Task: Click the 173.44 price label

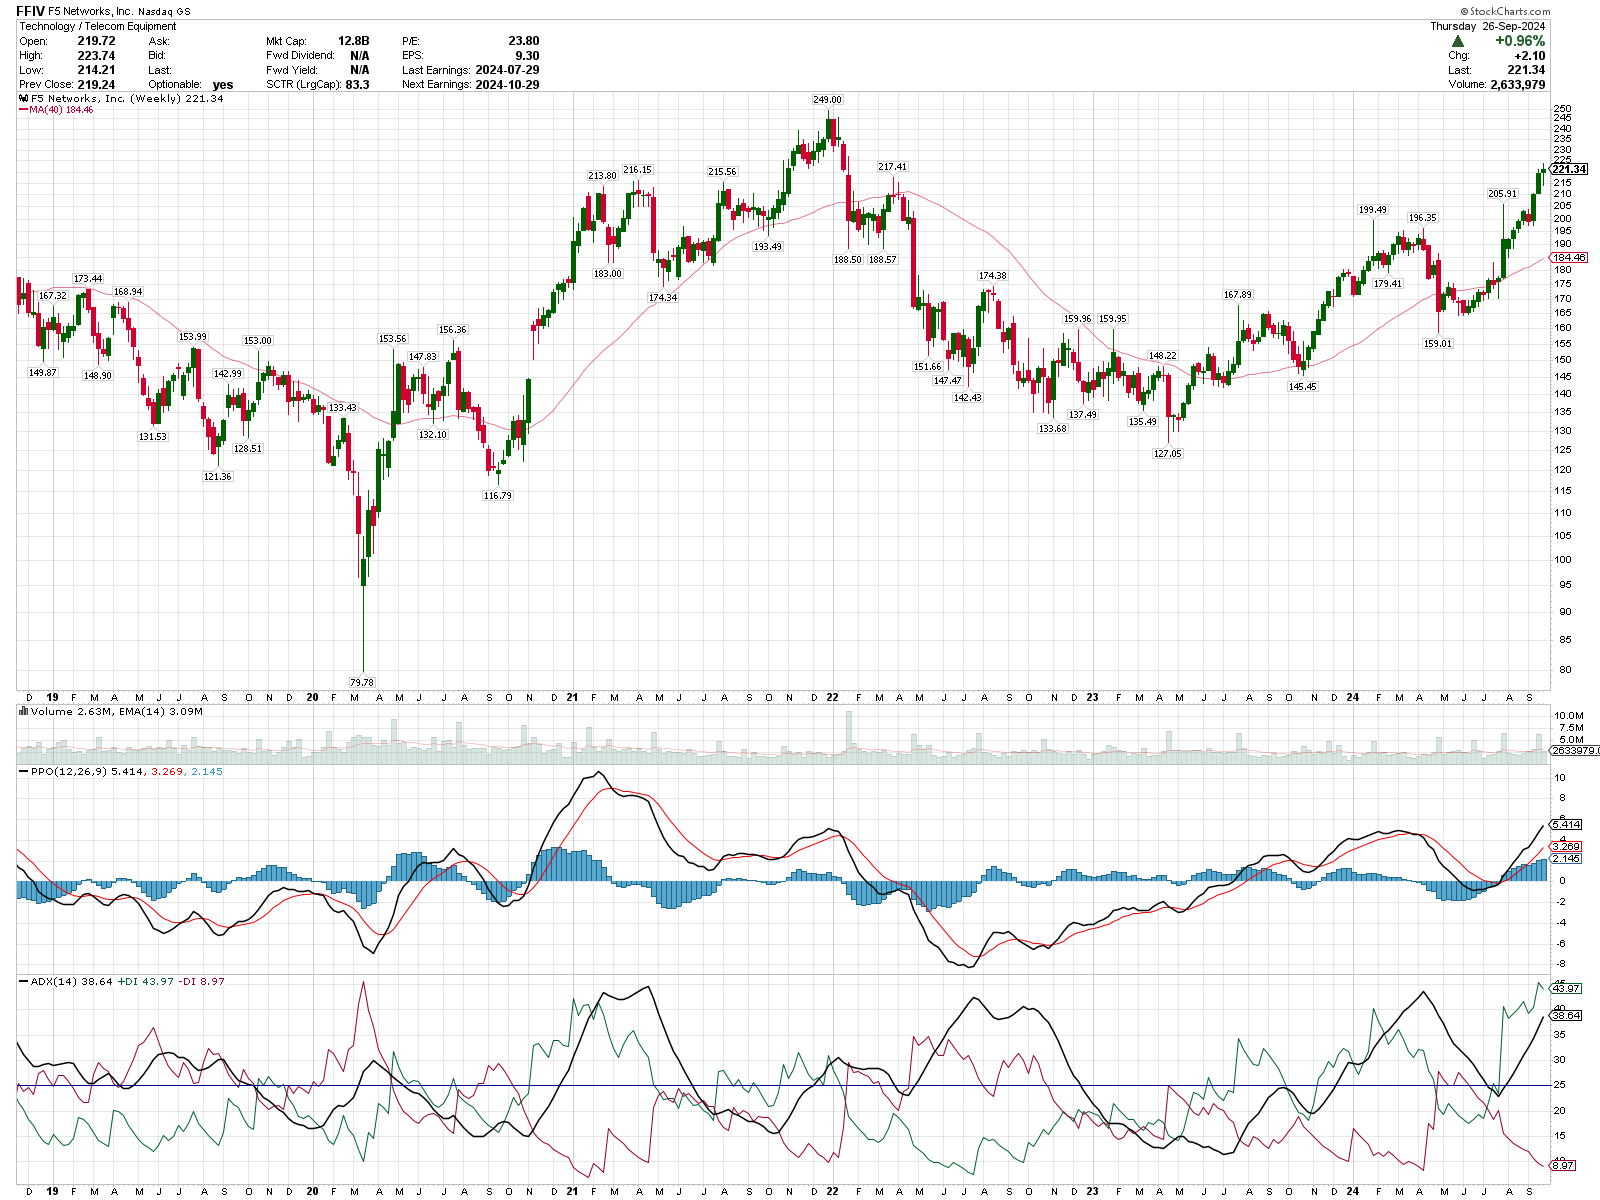Action: click(x=88, y=279)
